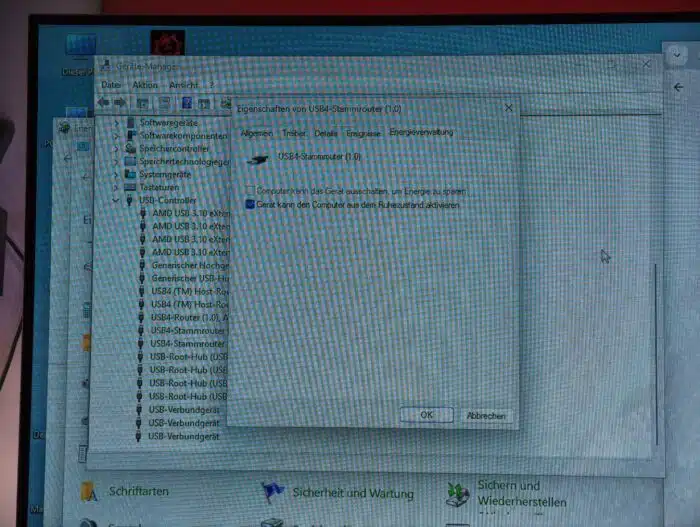Image resolution: width=700 pixels, height=527 pixels.
Task: Open the Schriftarten link in Control Panel
Action: 139,491
